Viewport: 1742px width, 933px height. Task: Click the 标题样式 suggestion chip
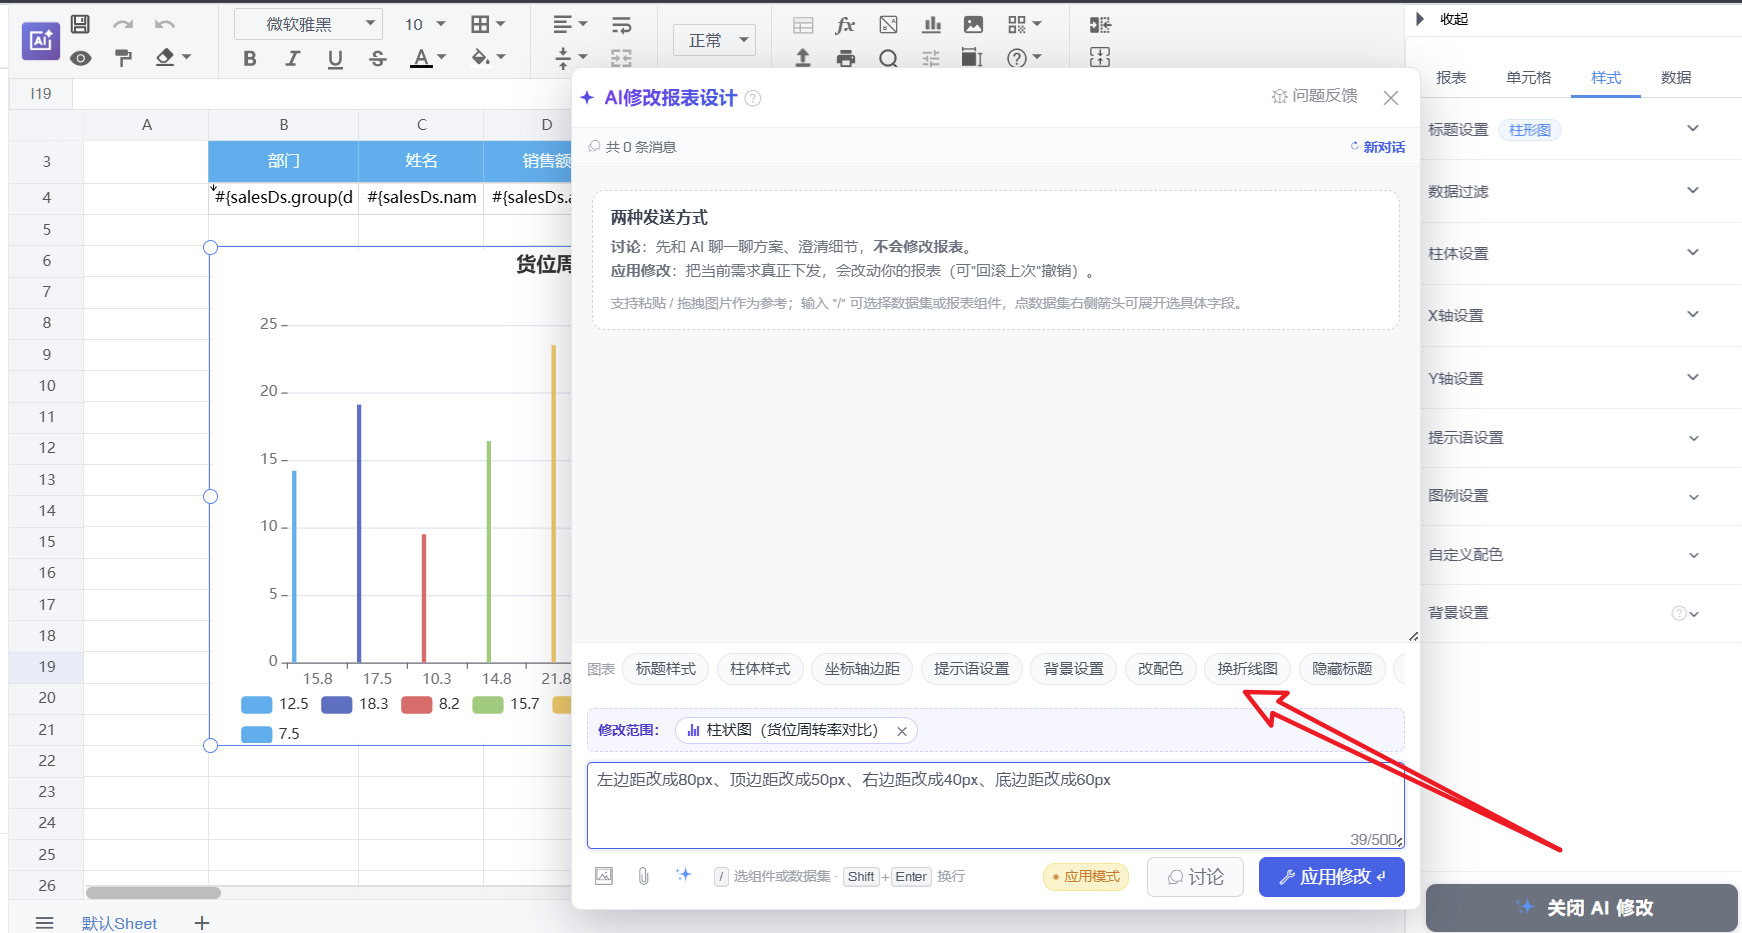[x=666, y=669]
